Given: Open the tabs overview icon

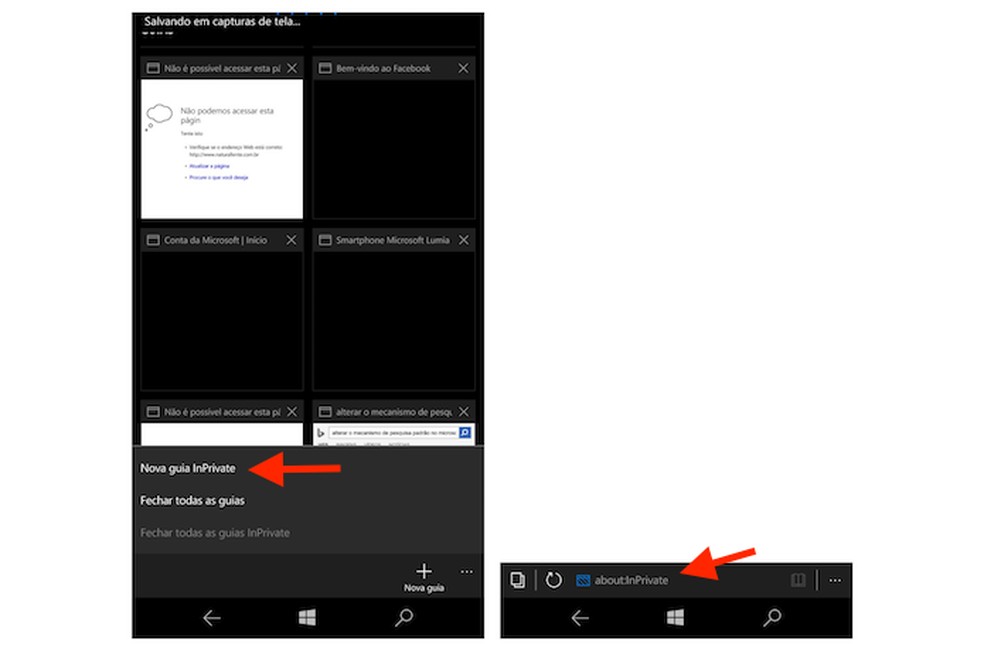Looking at the screenshot, I should pos(518,578).
